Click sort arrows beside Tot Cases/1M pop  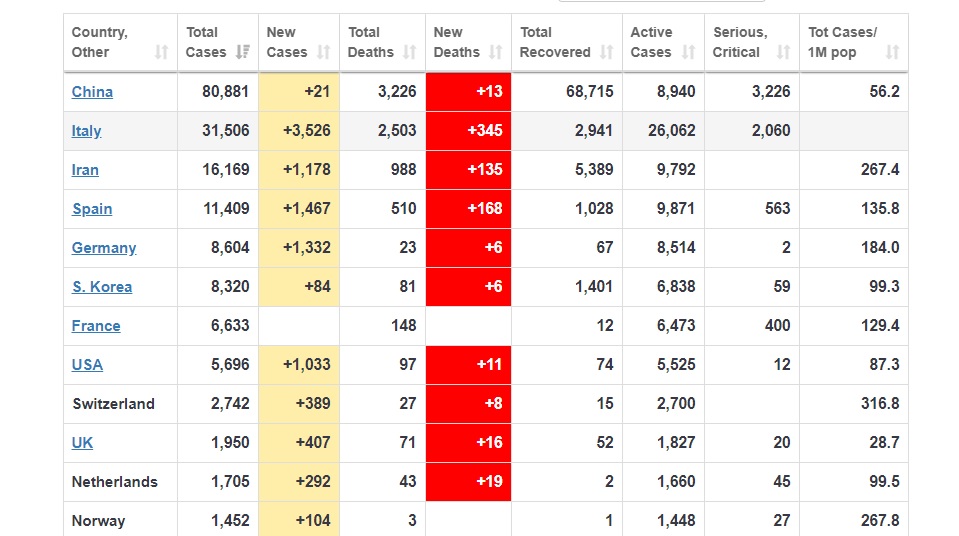click(x=892, y=52)
